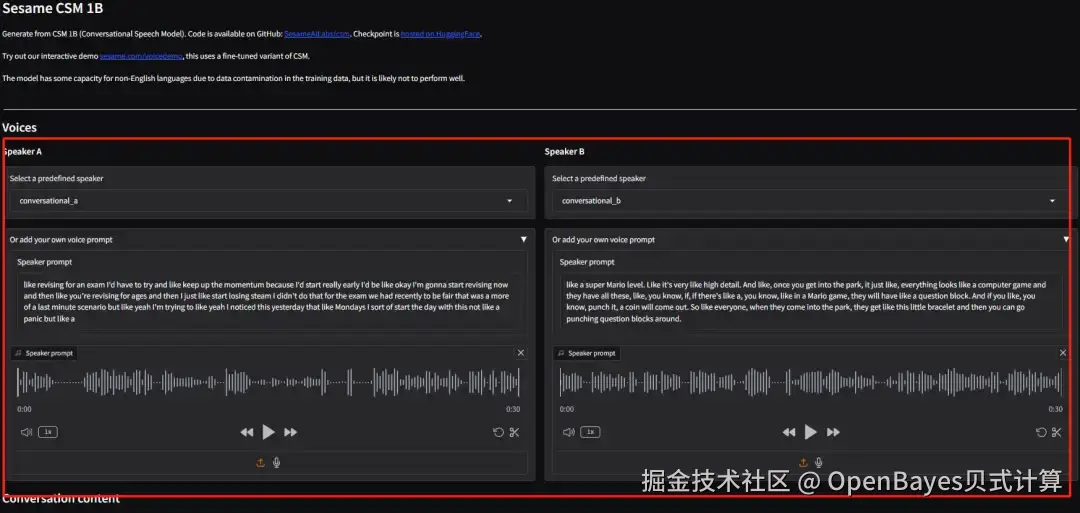Clear Speaker A audio with X
Viewport: 1080px width, 513px height.
[x=521, y=353]
